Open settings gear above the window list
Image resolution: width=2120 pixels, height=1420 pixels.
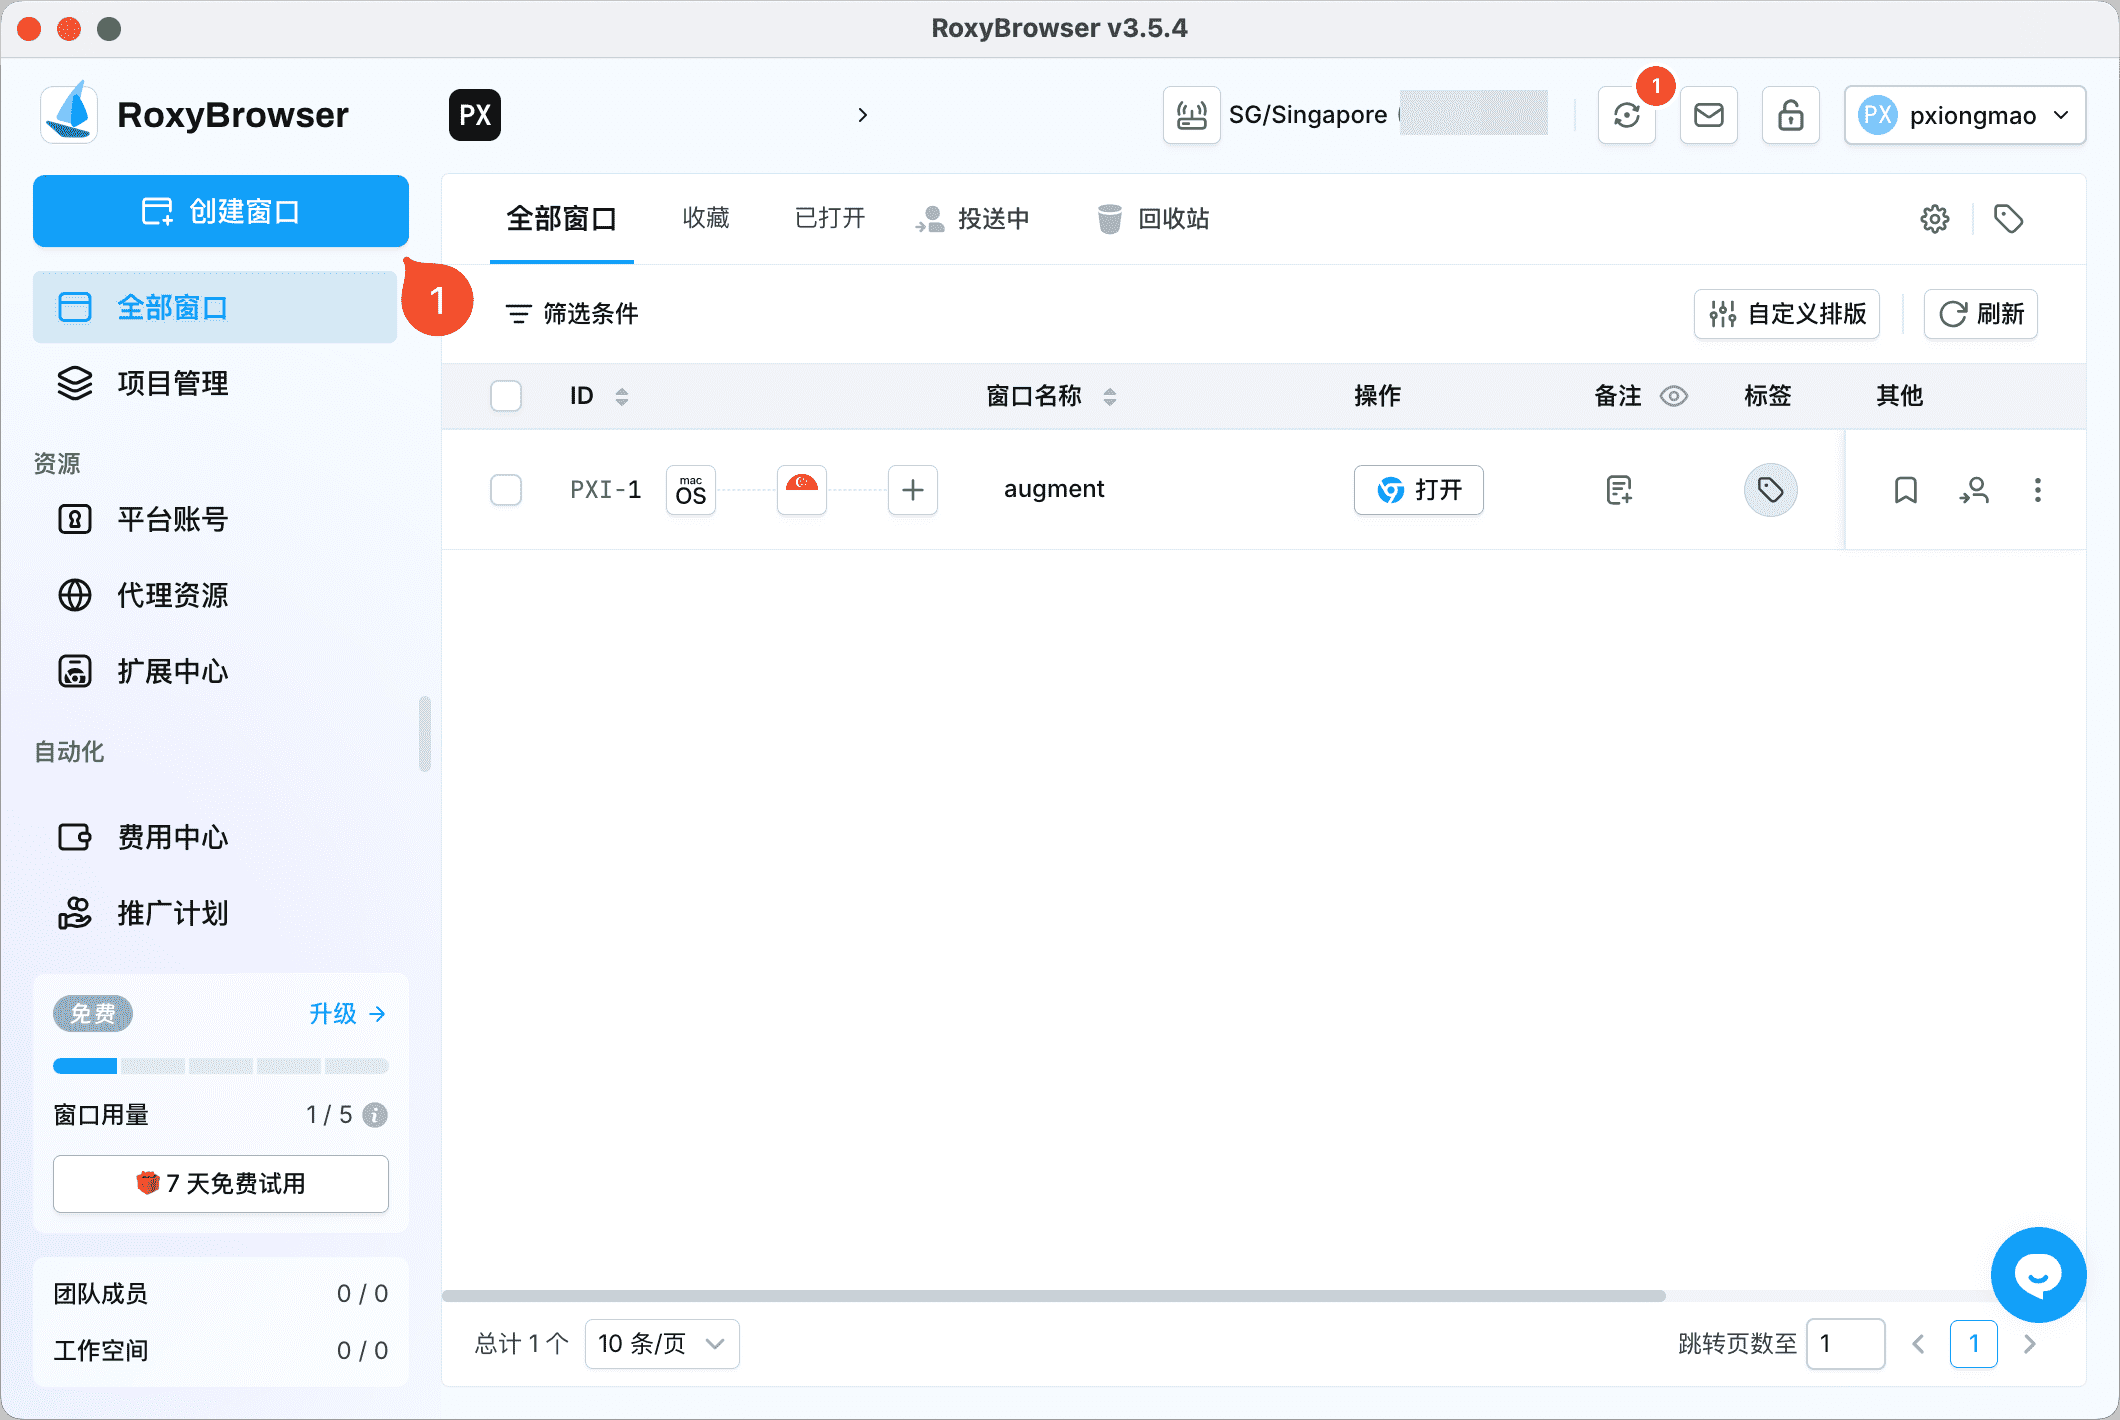tap(1935, 218)
